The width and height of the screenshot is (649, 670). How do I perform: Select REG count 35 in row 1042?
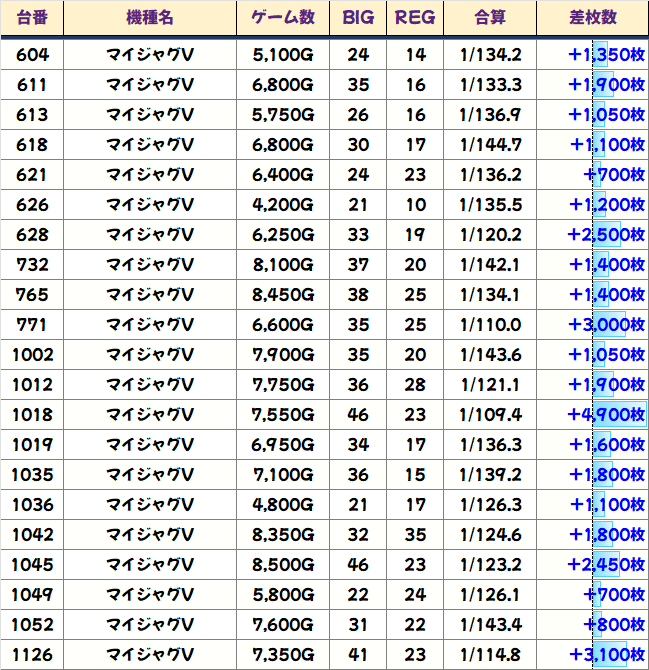click(x=415, y=535)
